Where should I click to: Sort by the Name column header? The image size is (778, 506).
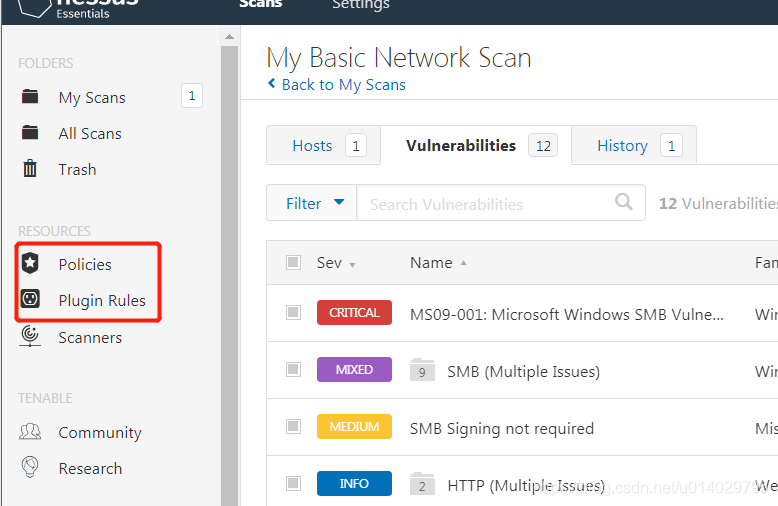tap(438, 263)
